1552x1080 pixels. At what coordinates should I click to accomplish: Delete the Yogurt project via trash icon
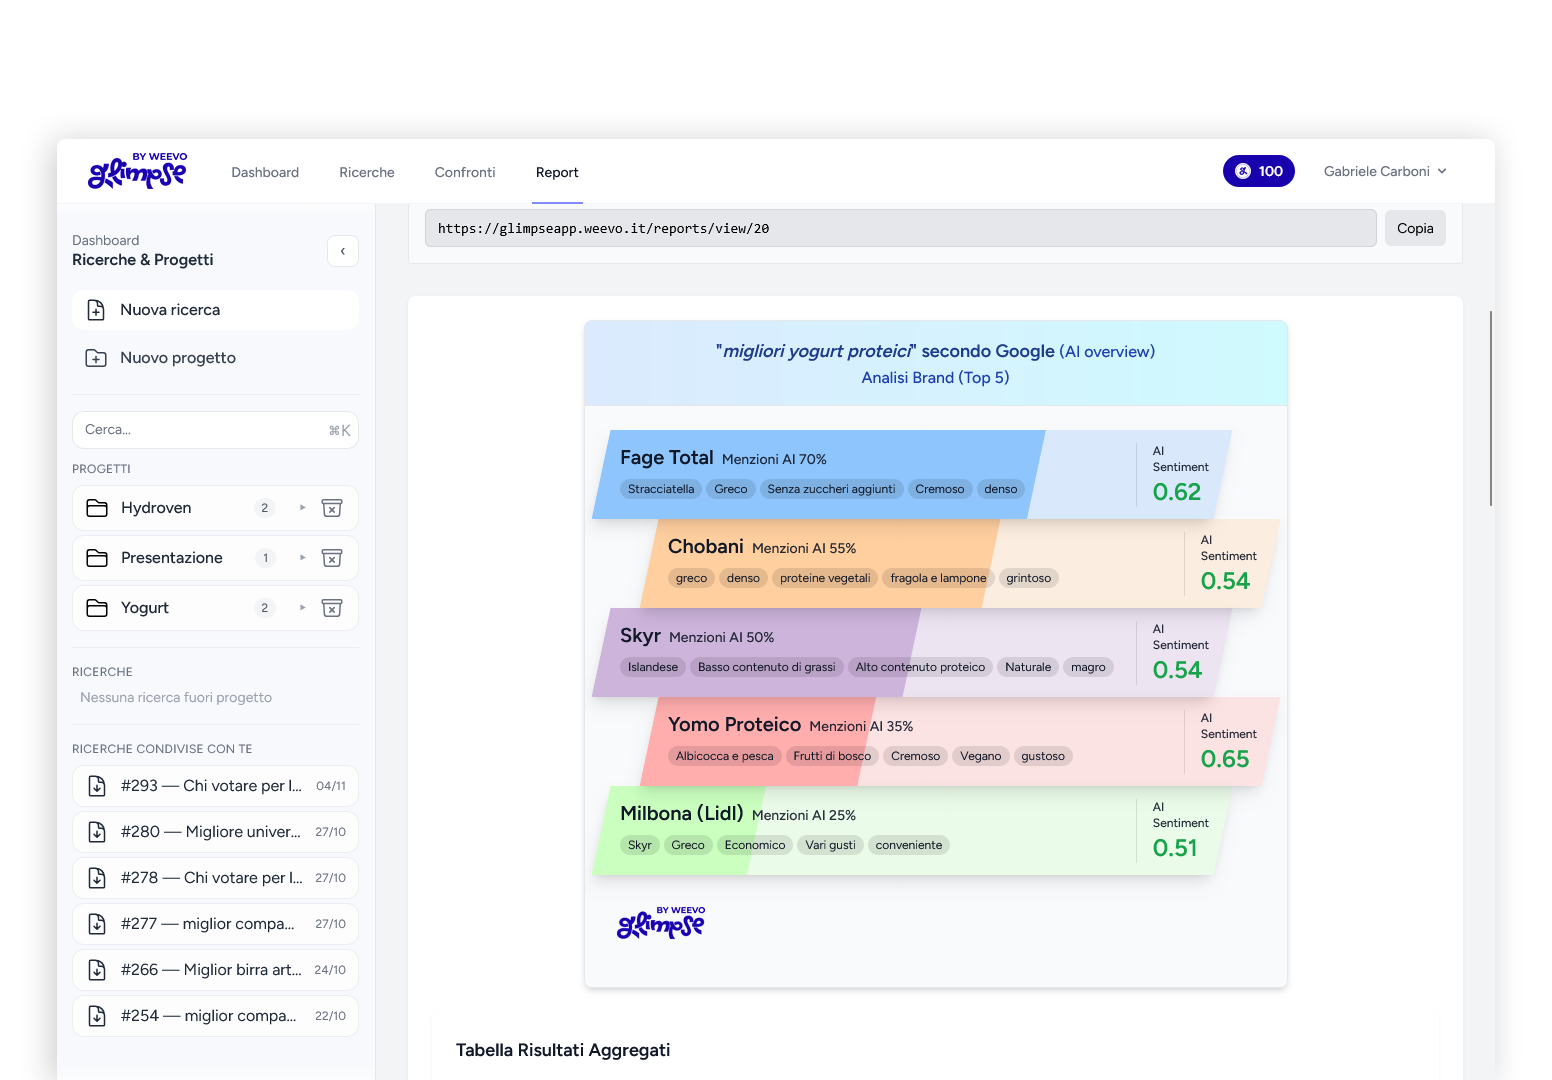332,608
